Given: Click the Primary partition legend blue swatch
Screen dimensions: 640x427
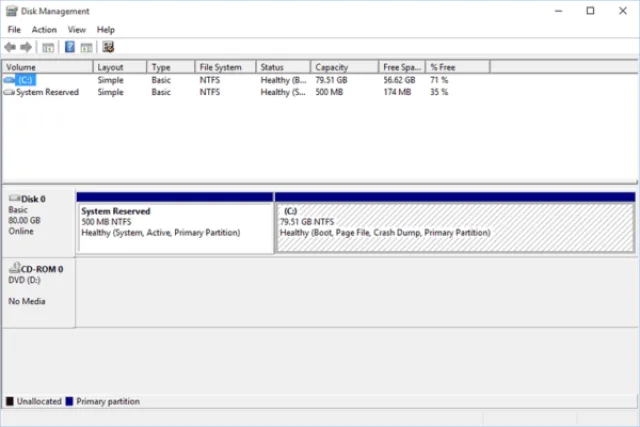Looking at the screenshot, I should pos(69,401).
